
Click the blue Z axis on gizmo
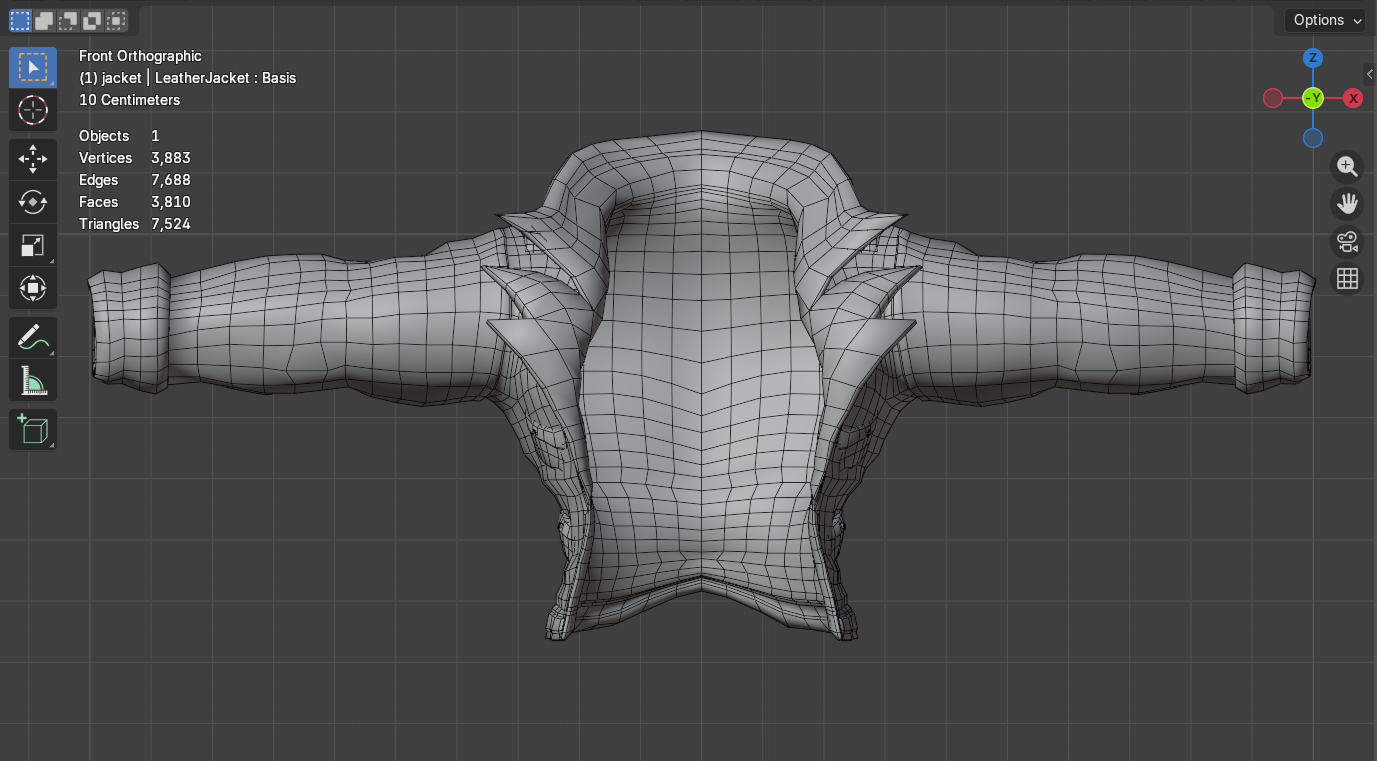(1313, 58)
